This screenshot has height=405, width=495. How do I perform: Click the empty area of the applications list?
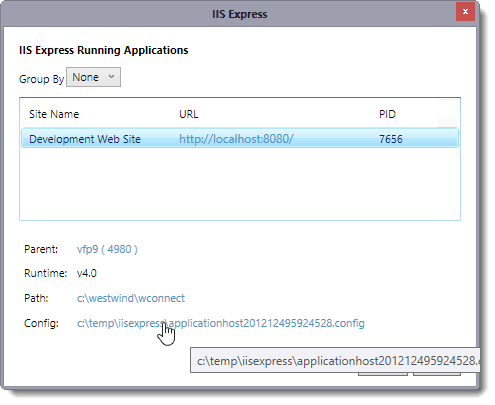240,183
